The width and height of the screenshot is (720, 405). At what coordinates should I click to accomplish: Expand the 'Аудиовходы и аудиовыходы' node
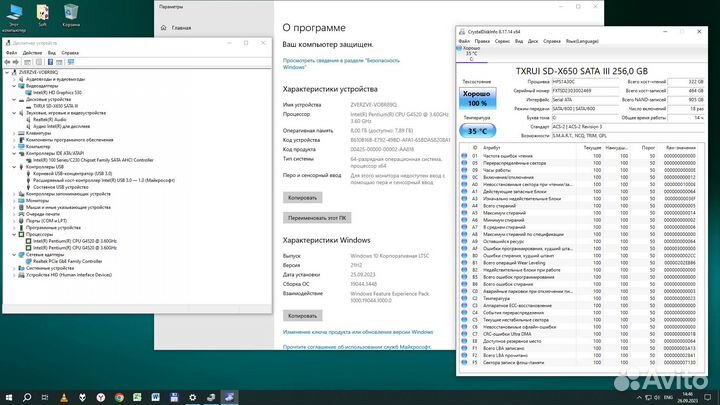click(x=14, y=79)
